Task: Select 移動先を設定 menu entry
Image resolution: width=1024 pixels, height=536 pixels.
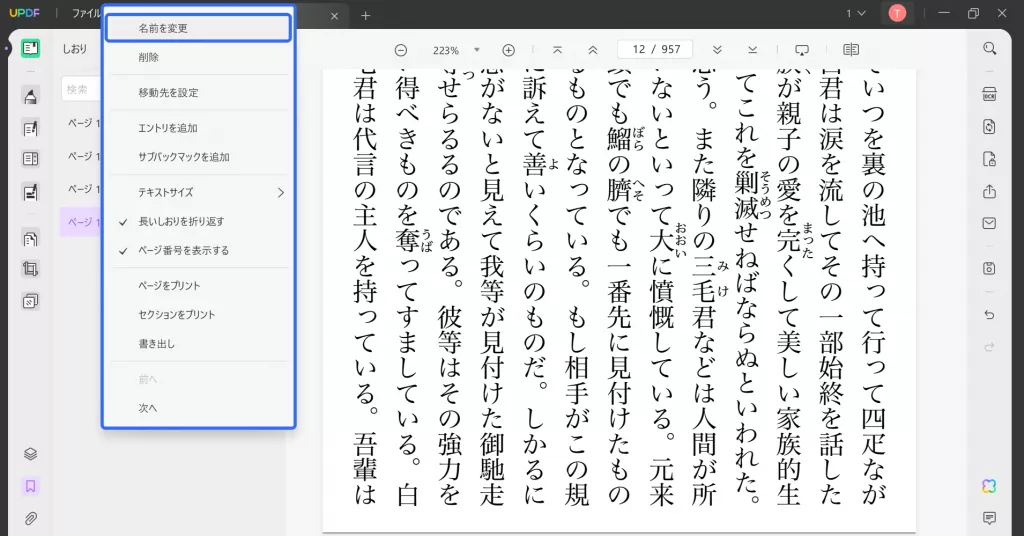Action: click(x=199, y=93)
